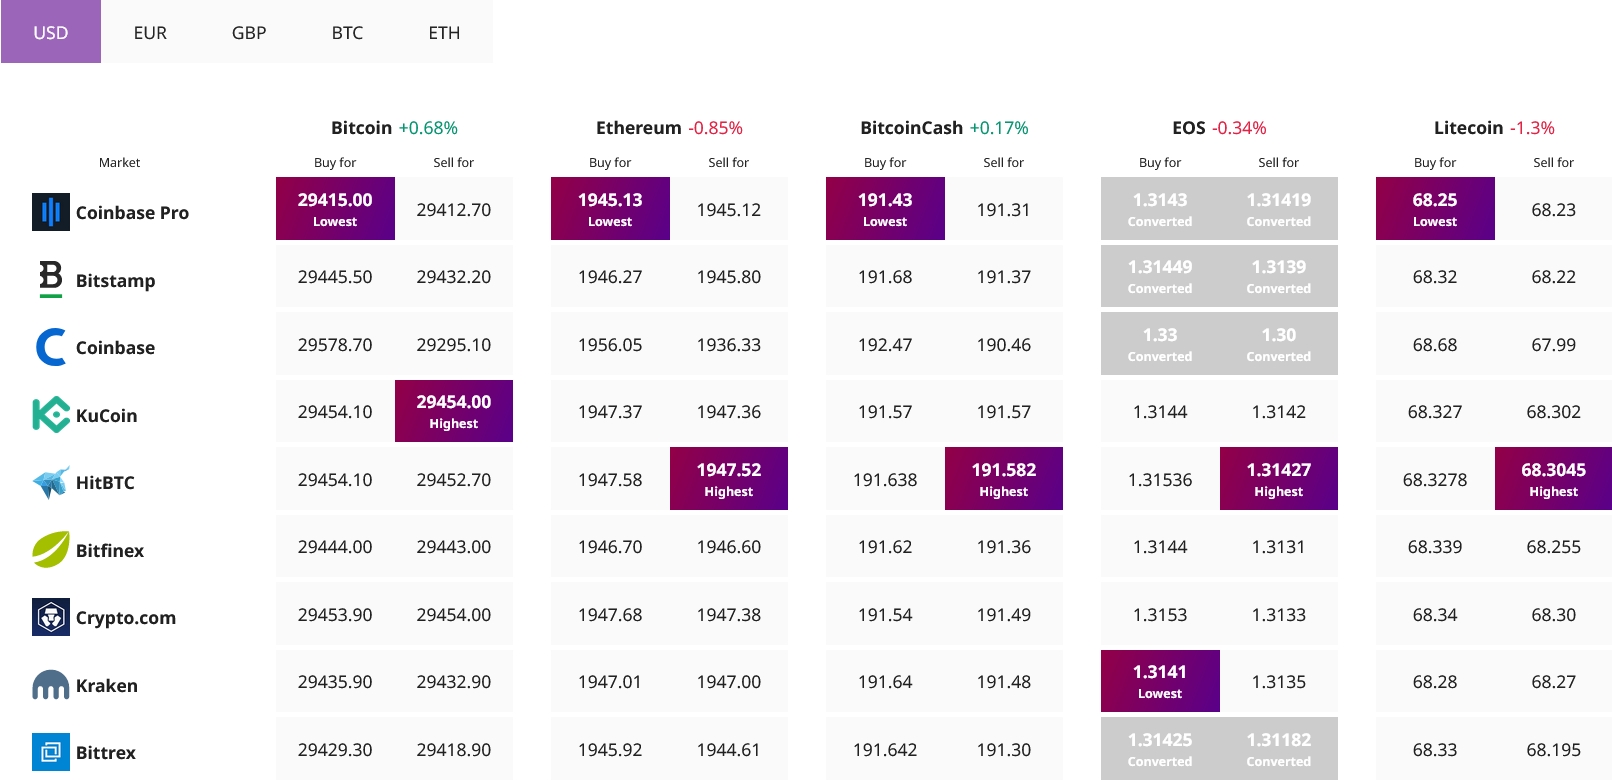1612x783 pixels.
Task: Click KuCoin's highest Bitcoin sell 29454.00
Action: (454, 411)
